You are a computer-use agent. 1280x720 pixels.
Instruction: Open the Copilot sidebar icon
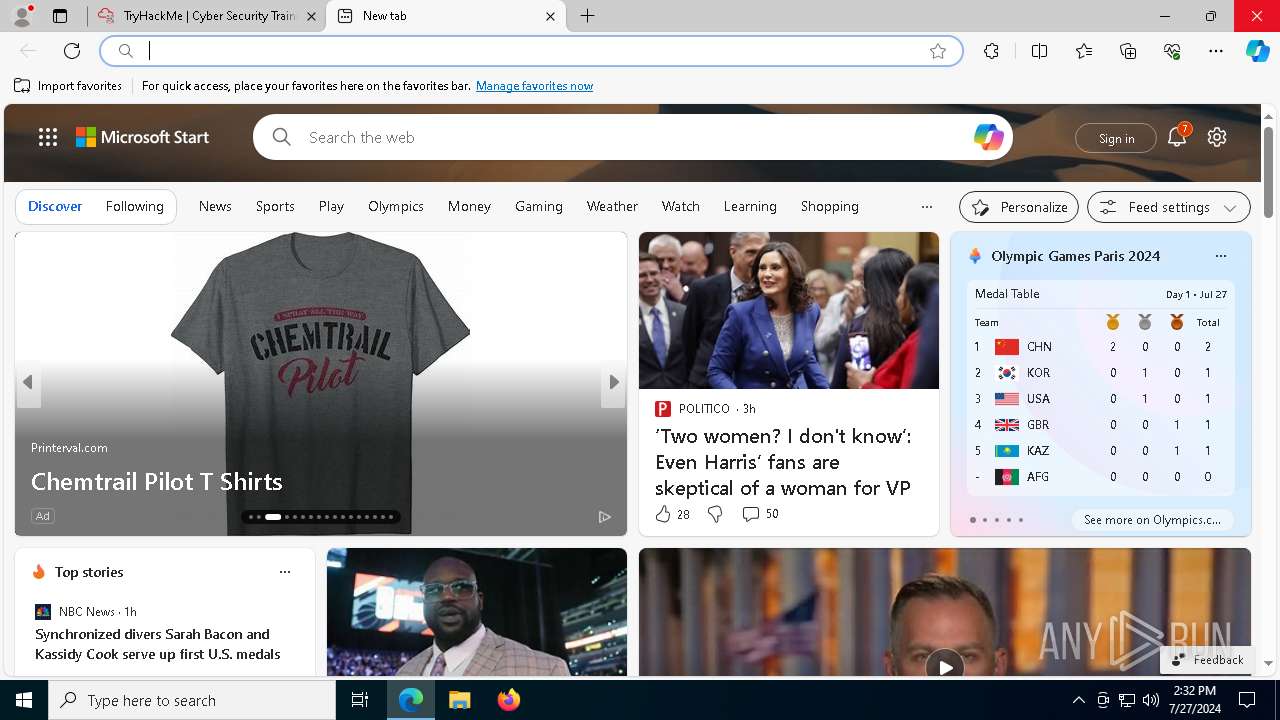[x=1257, y=51]
